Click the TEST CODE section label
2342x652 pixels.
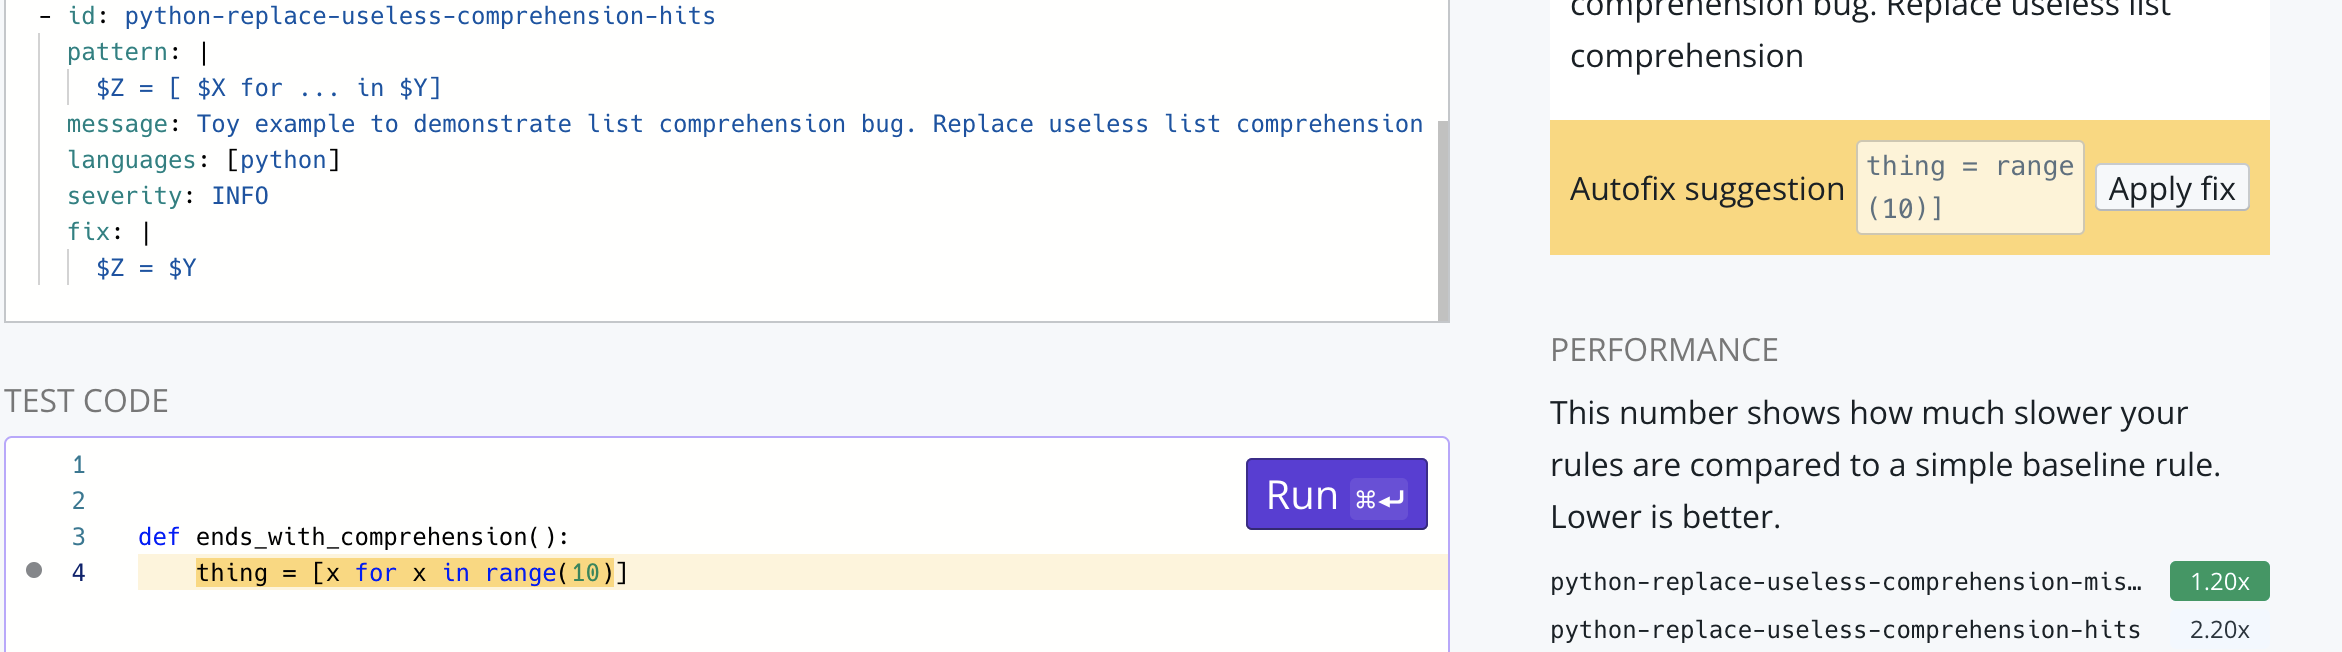(x=86, y=400)
